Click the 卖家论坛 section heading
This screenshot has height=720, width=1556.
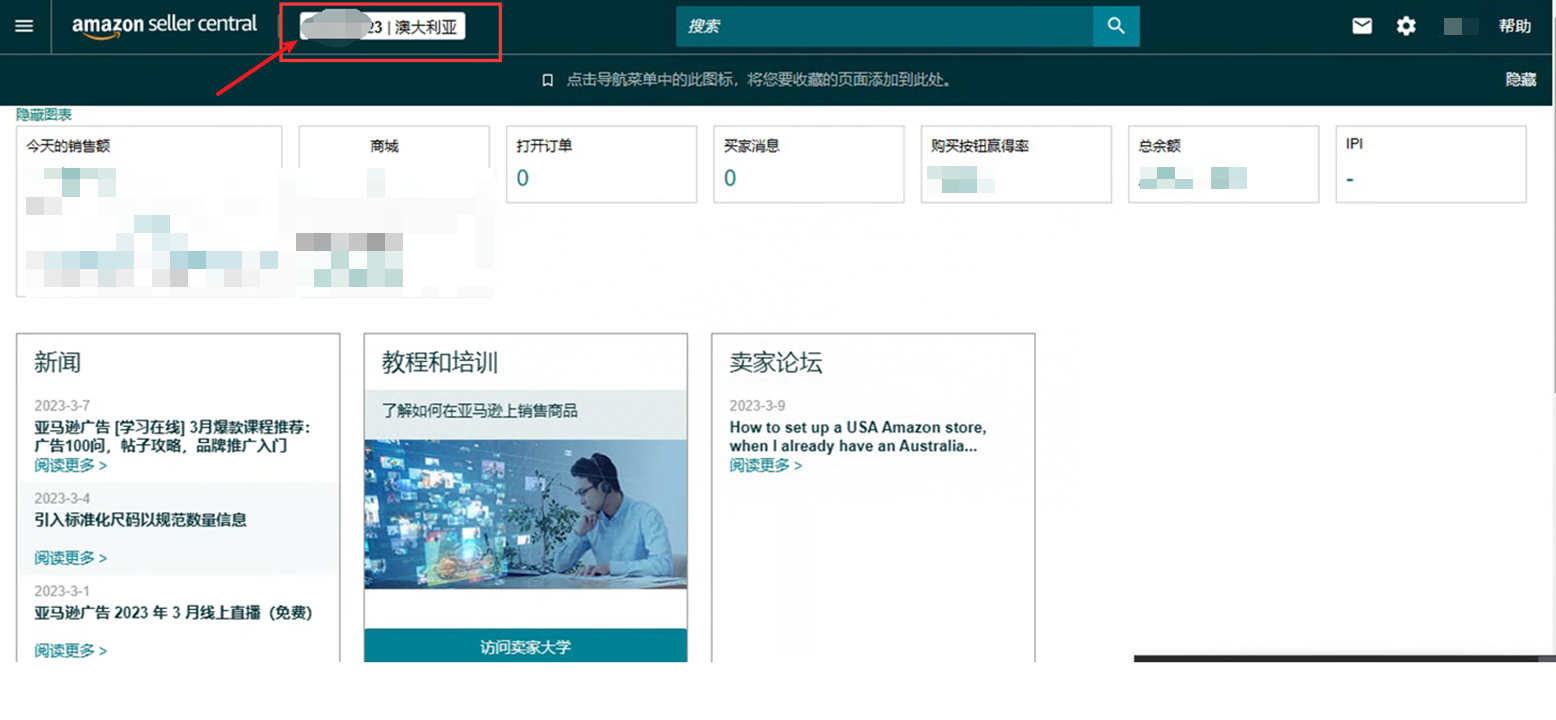[776, 362]
